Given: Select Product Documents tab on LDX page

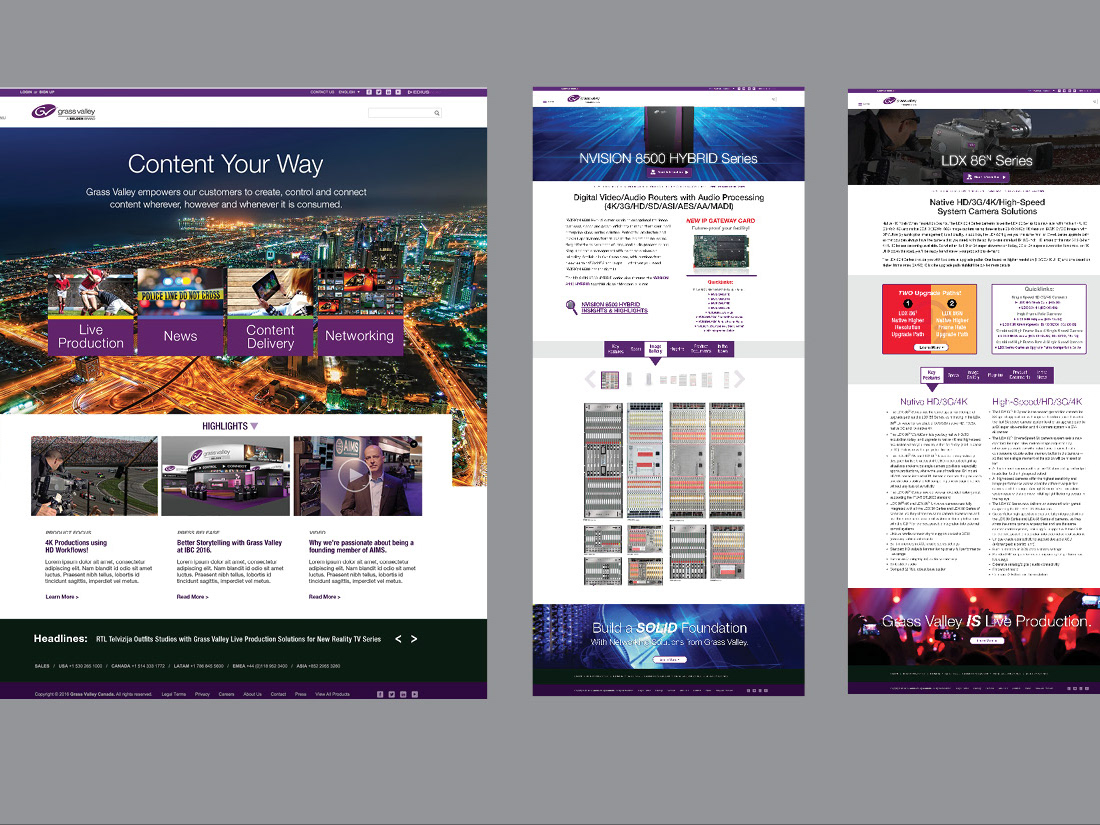Looking at the screenshot, I should 1019,375.
